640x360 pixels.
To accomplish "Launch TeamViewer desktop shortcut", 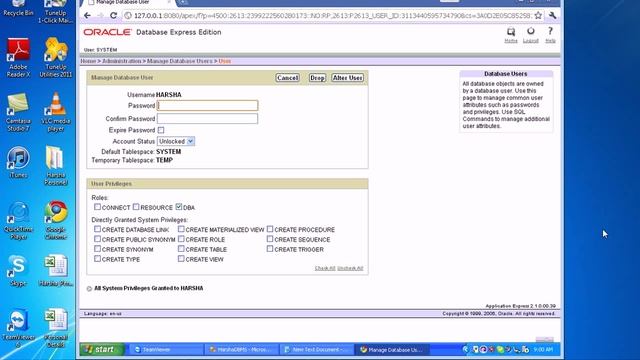I will coord(18,328).
